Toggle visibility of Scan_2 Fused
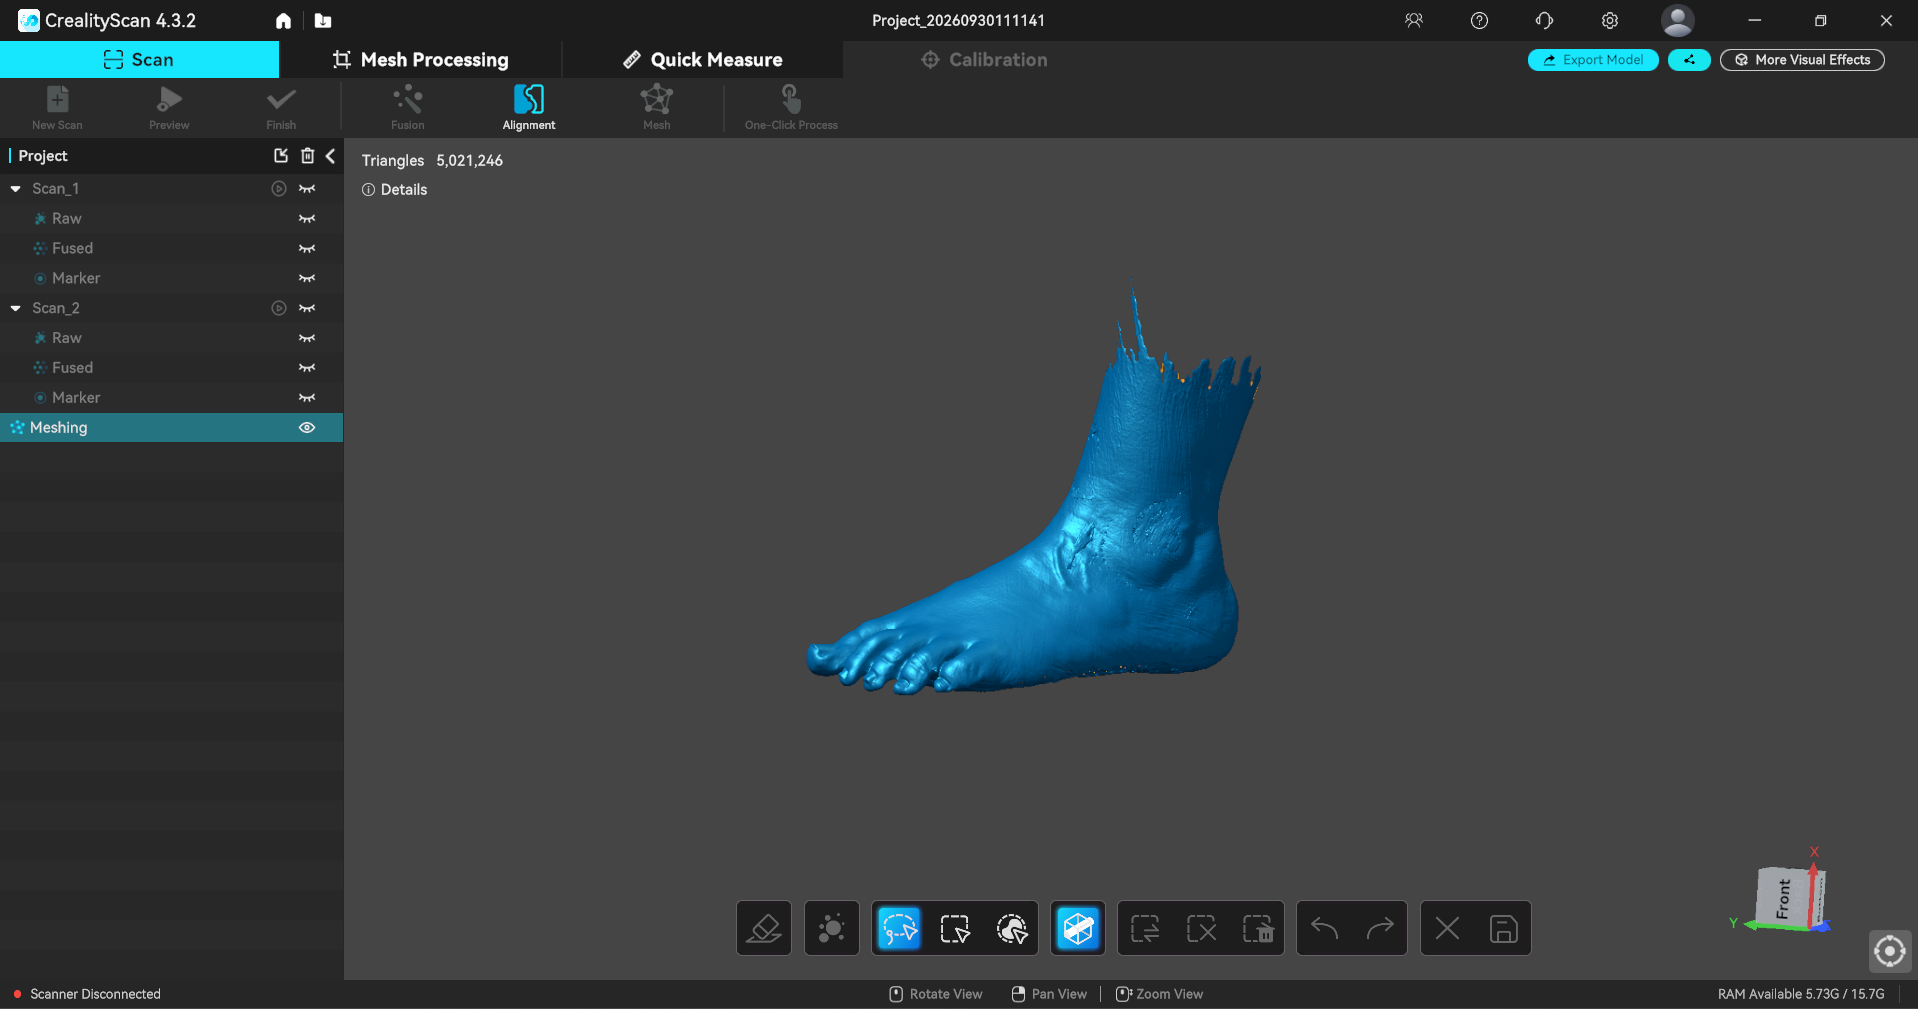The image size is (1918, 1009). 307,367
